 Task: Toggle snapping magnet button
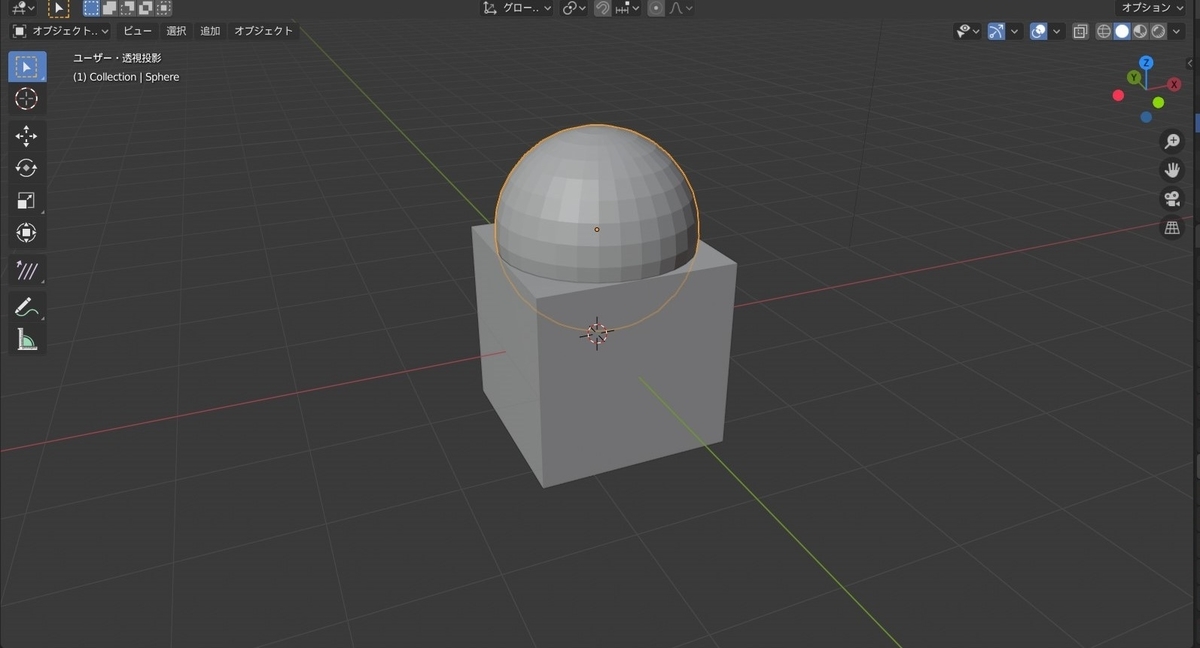point(603,8)
